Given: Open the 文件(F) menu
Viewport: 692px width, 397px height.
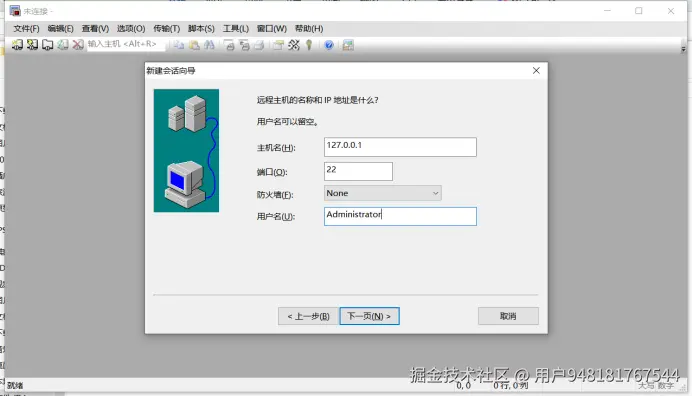Looking at the screenshot, I should [x=26, y=29].
